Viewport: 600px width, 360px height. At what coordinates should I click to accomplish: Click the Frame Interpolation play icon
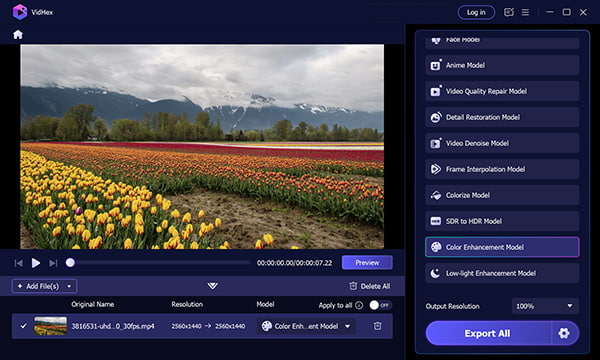(x=435, y=169)
